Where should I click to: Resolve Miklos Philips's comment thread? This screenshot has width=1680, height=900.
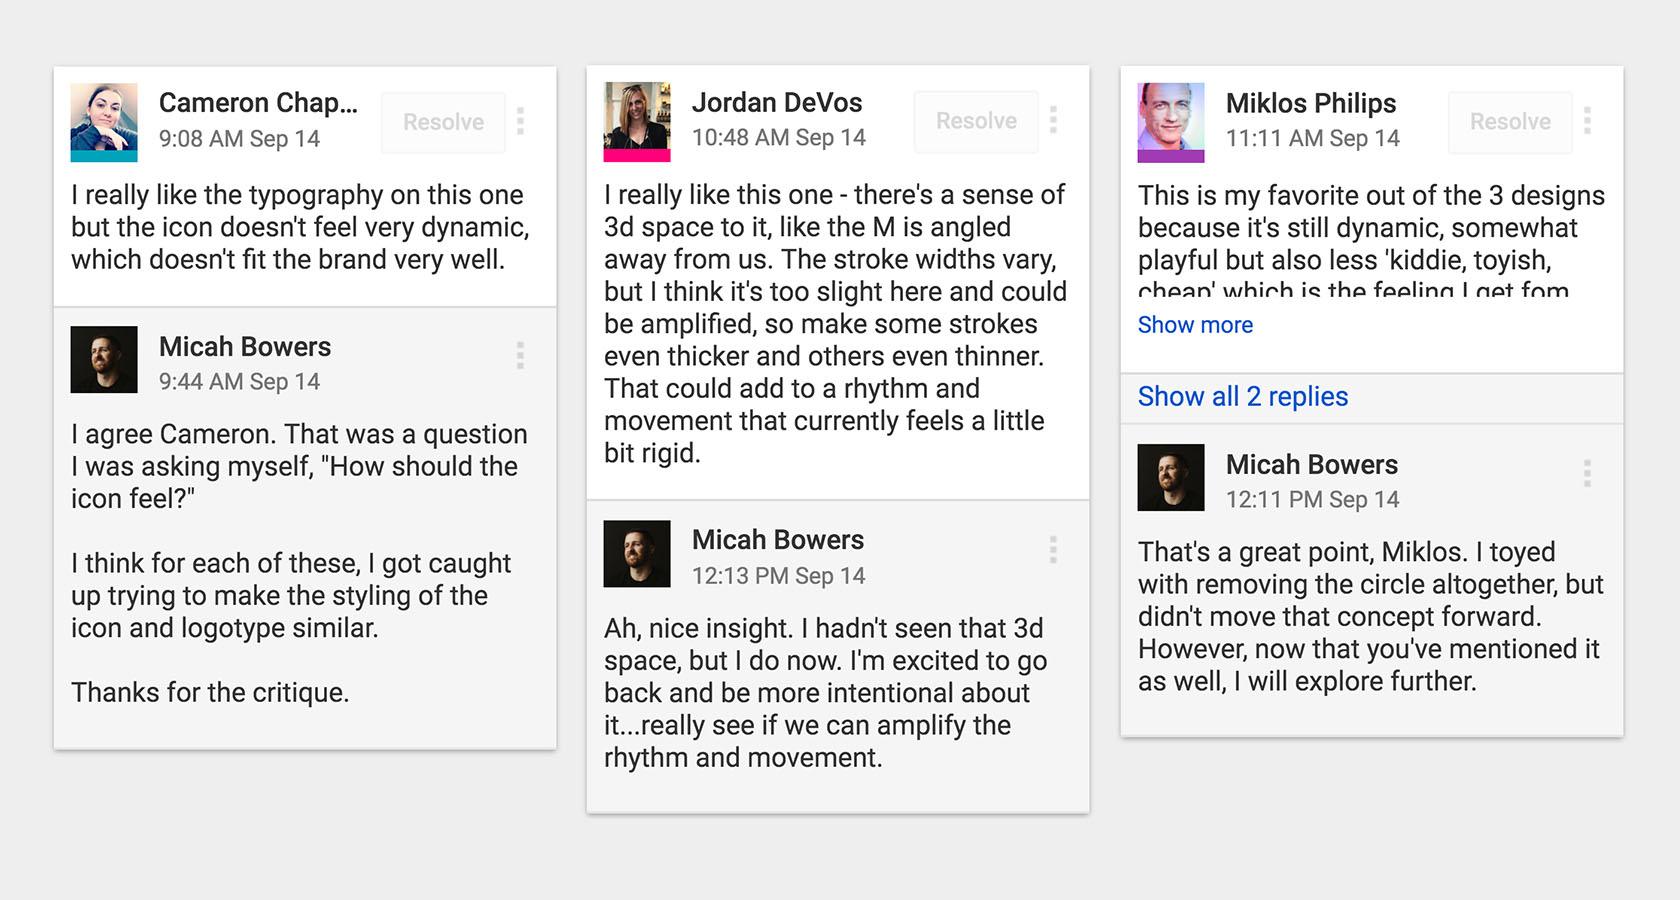(x=1510, y=122)
